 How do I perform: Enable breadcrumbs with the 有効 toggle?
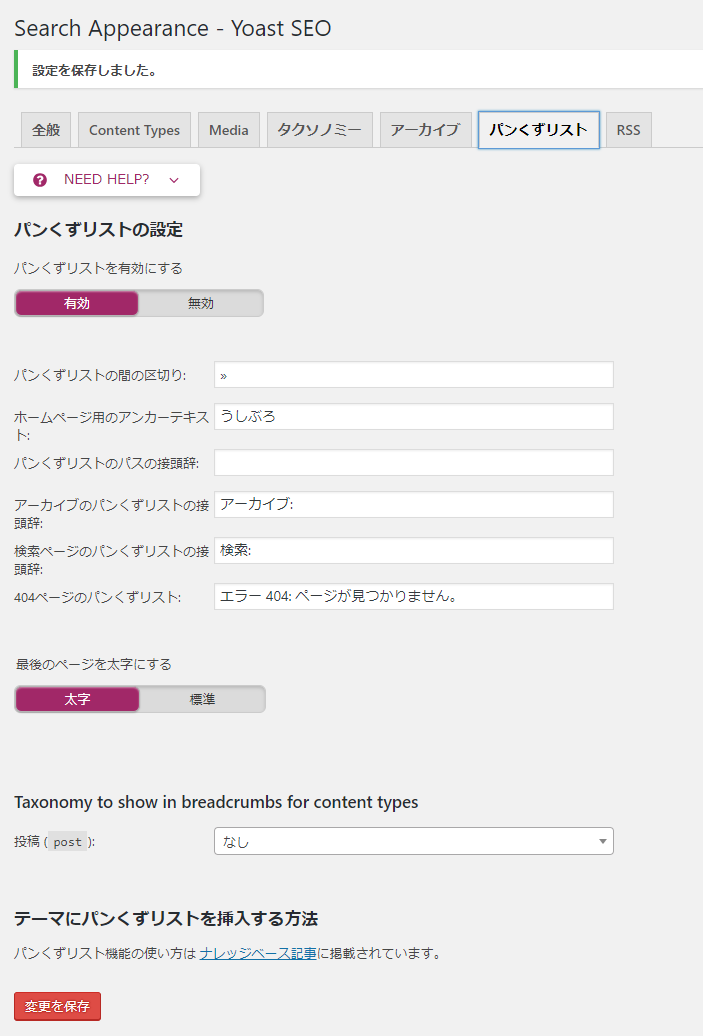[77, 303]
